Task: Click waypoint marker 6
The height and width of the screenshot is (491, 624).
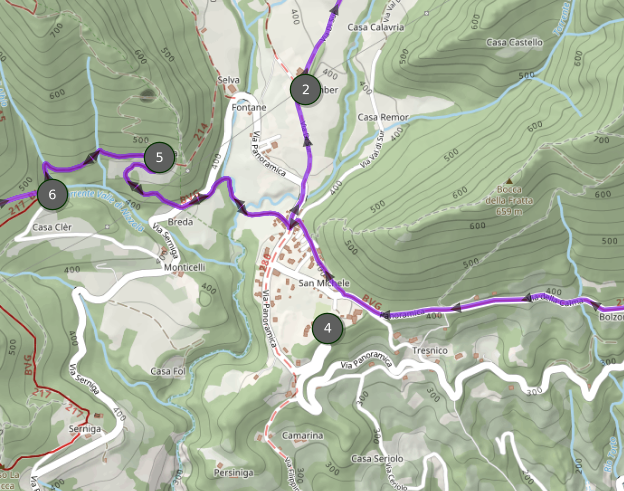Action: click(x=52, y=194)
